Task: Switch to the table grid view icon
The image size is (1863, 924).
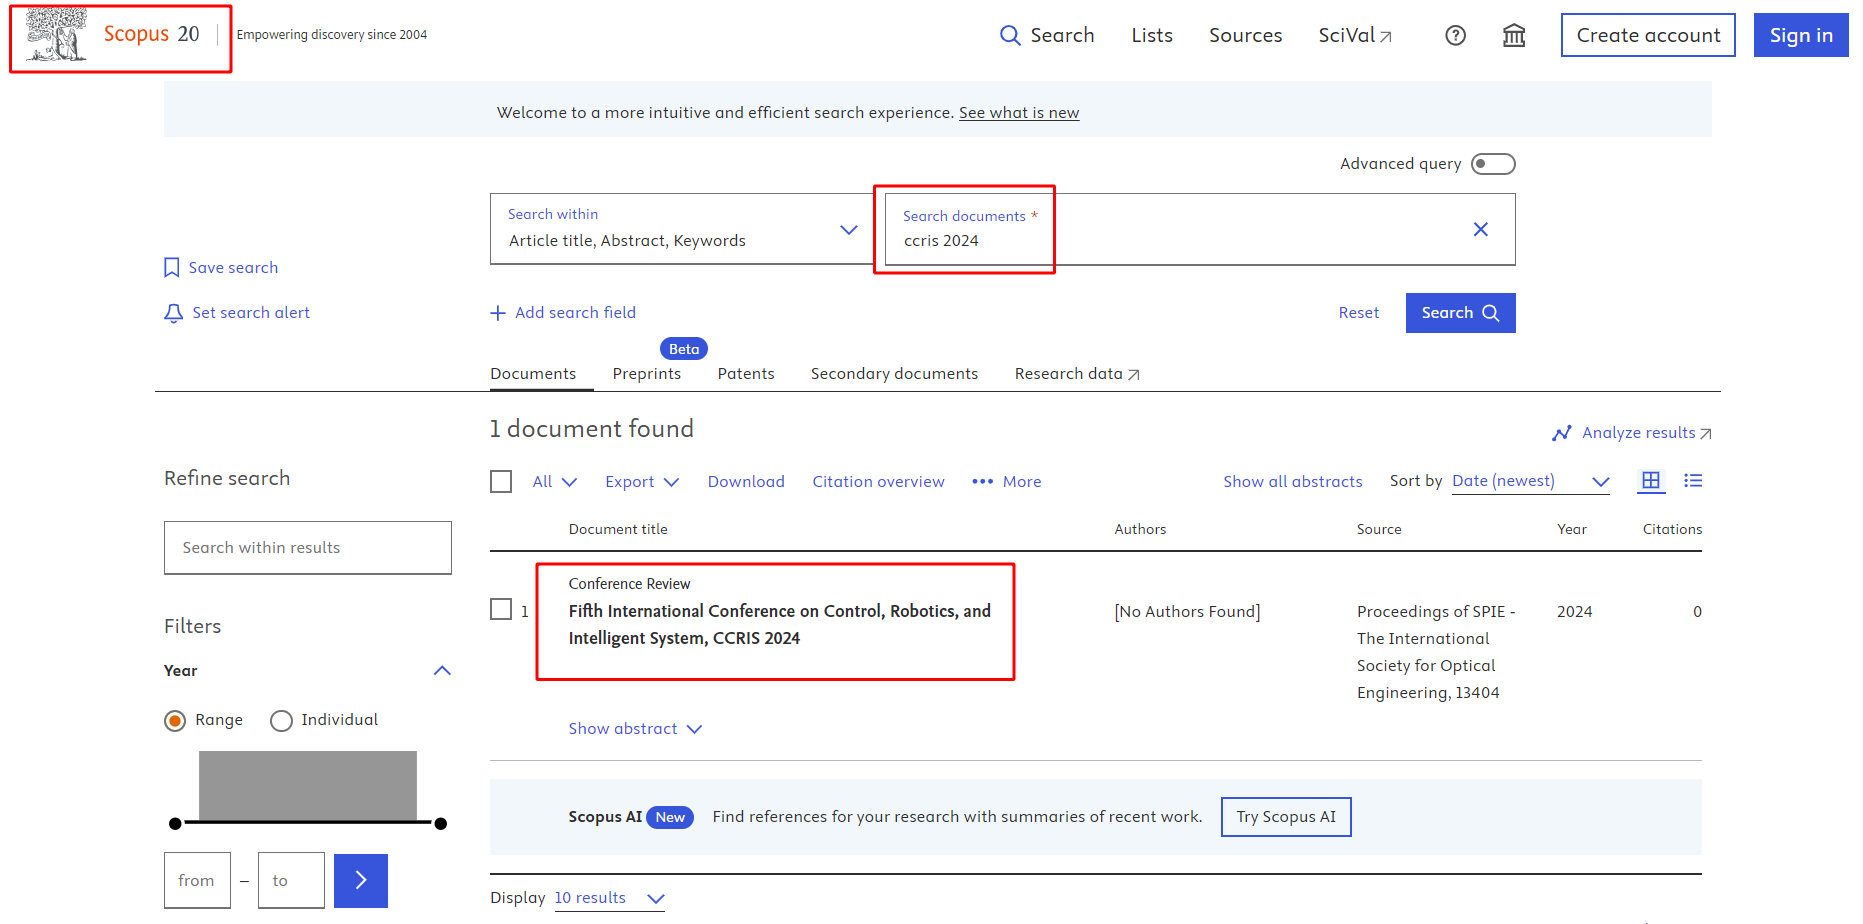Action: click(x=1651, y=480)
